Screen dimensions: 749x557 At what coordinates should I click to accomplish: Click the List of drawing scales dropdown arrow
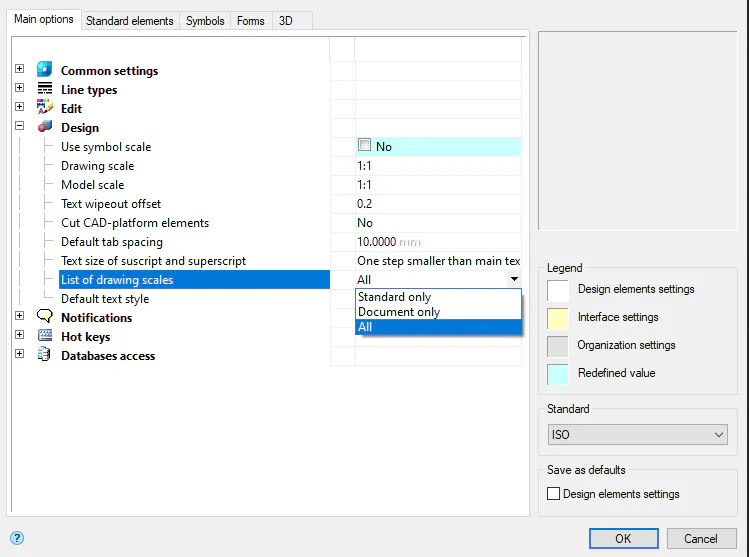coord(514,279)
